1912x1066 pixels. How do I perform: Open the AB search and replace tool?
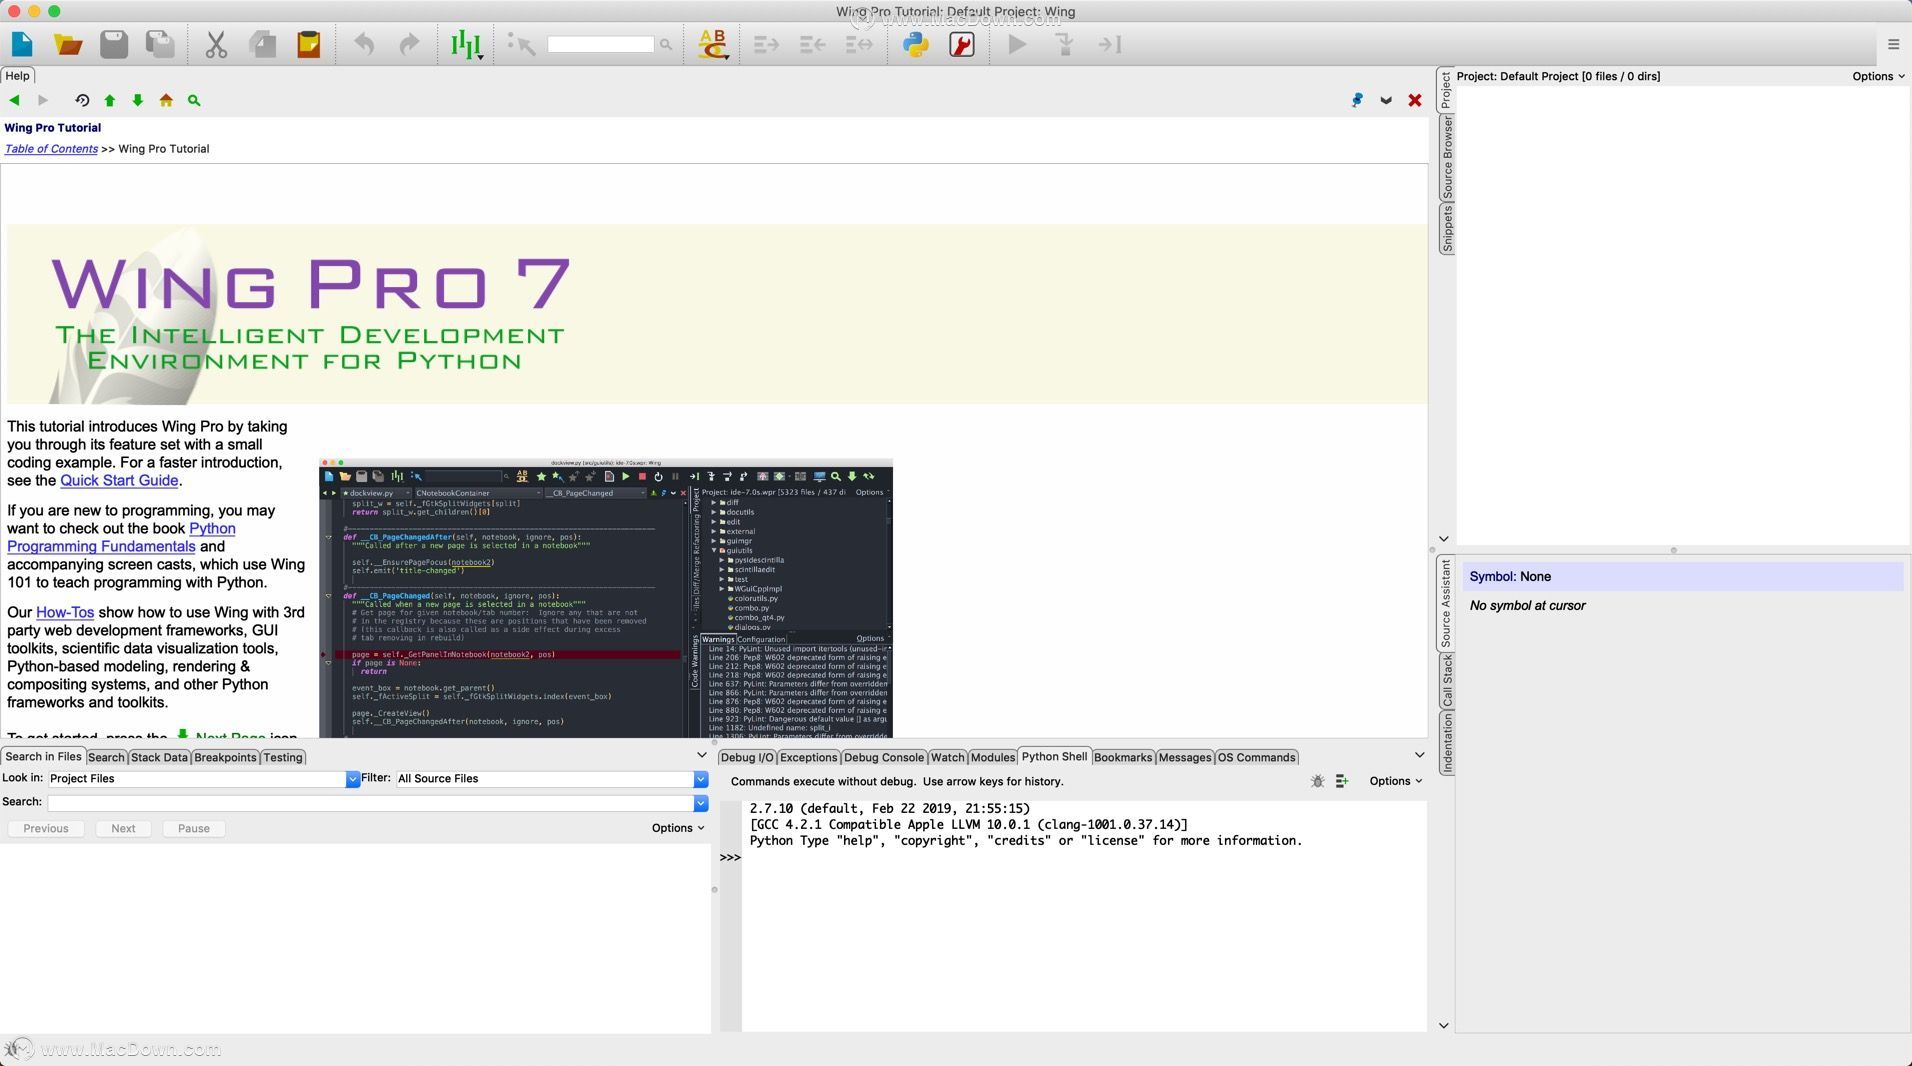[713, 44]
